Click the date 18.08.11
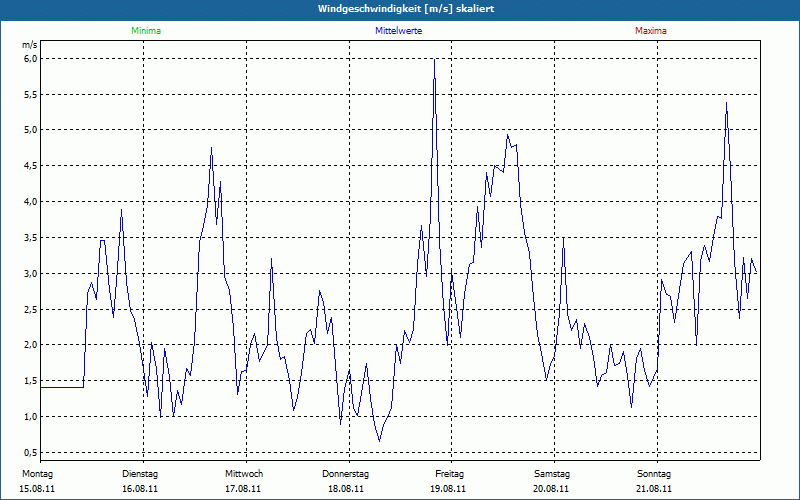 (346, 489)
